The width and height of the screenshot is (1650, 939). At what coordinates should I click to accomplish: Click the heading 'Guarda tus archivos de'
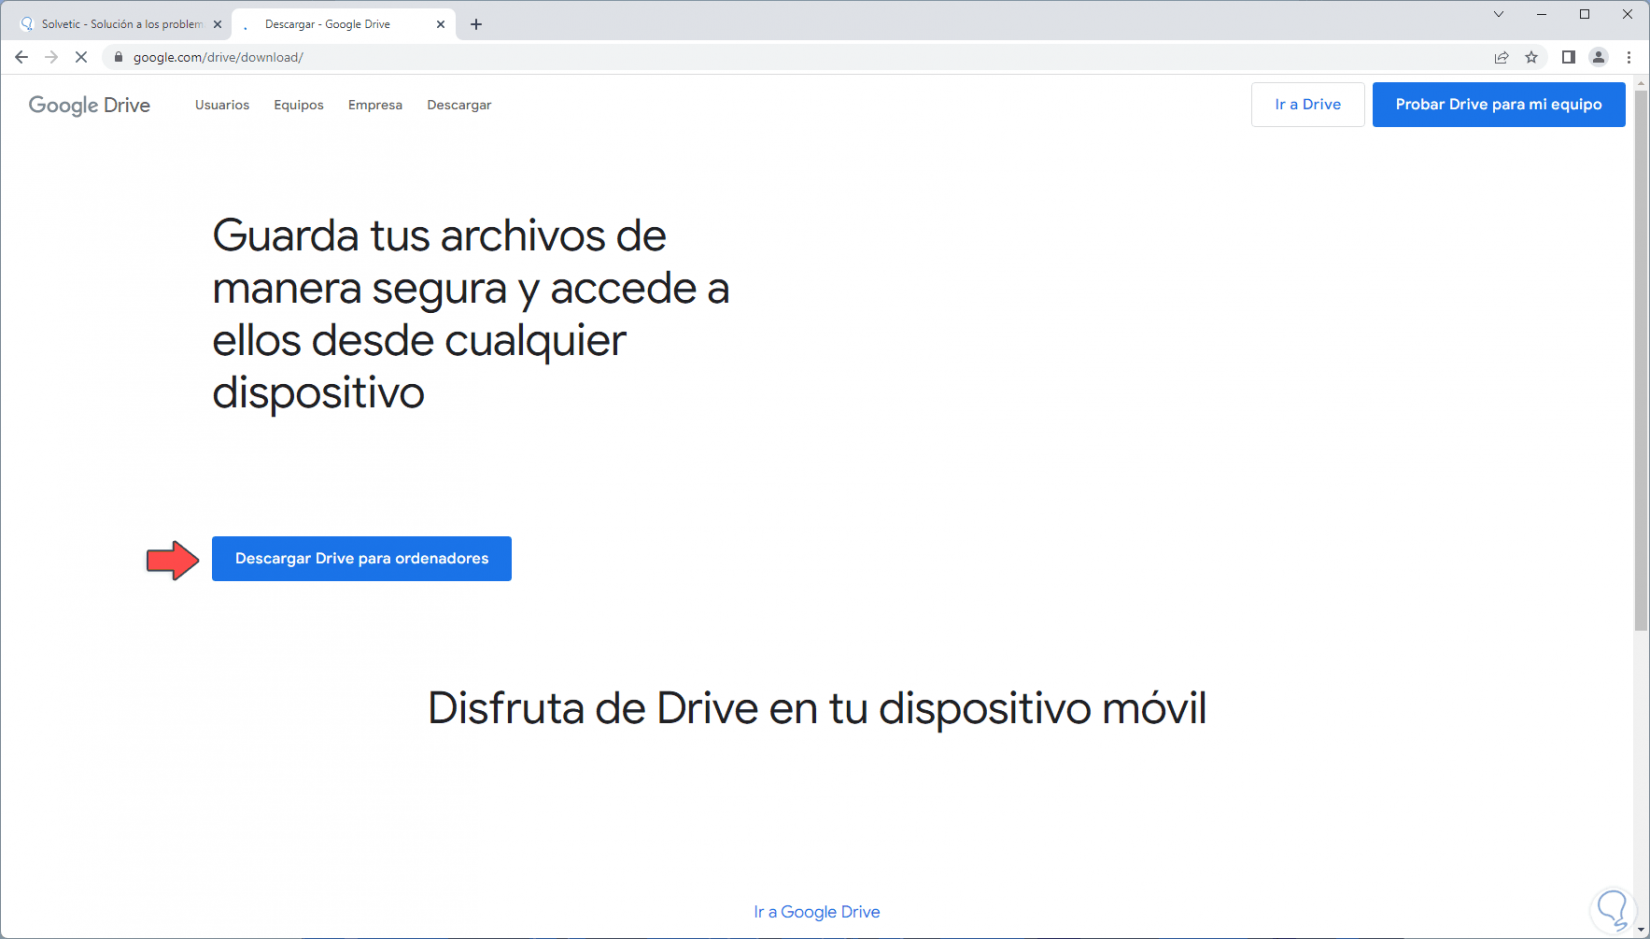point(439,236)
